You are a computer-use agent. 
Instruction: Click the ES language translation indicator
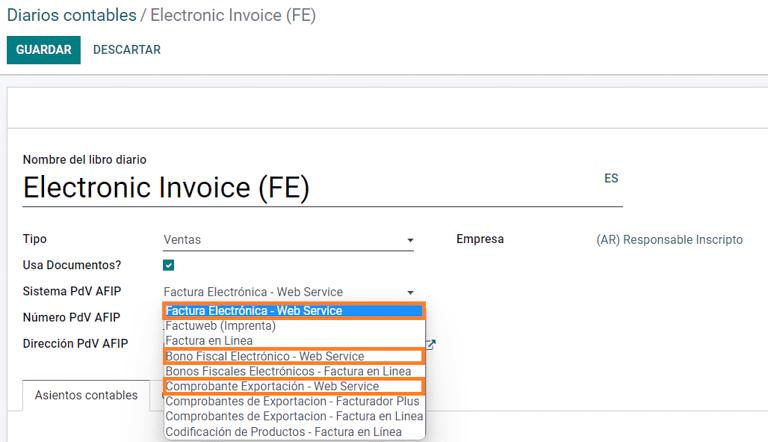click(611, 178)
